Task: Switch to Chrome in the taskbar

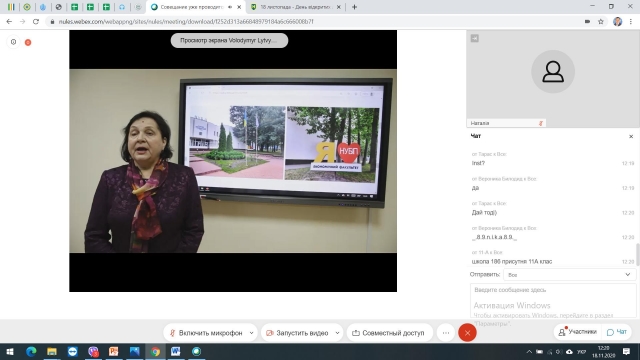Action: point(155,351)
